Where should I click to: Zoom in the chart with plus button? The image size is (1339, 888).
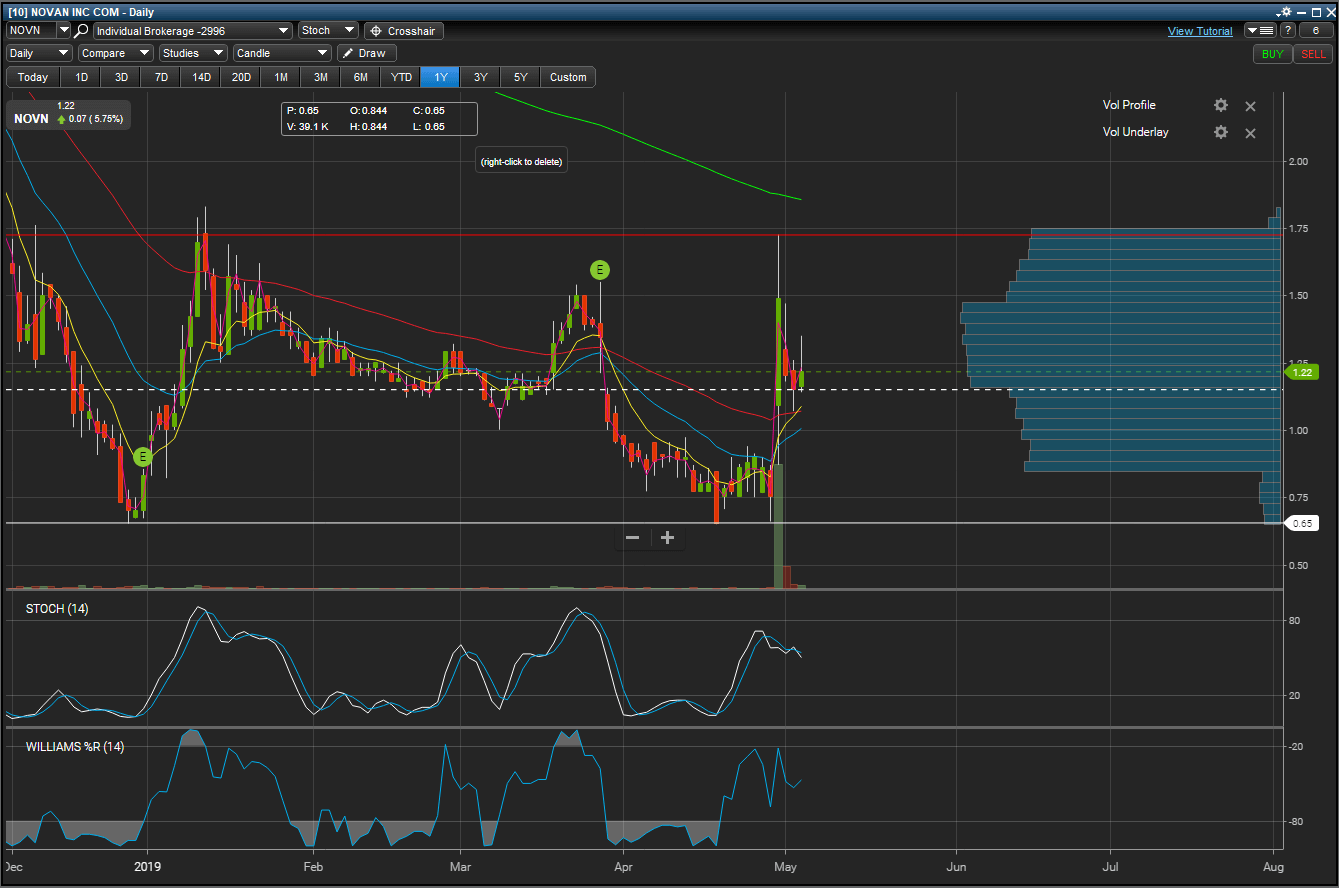point(668,538)
